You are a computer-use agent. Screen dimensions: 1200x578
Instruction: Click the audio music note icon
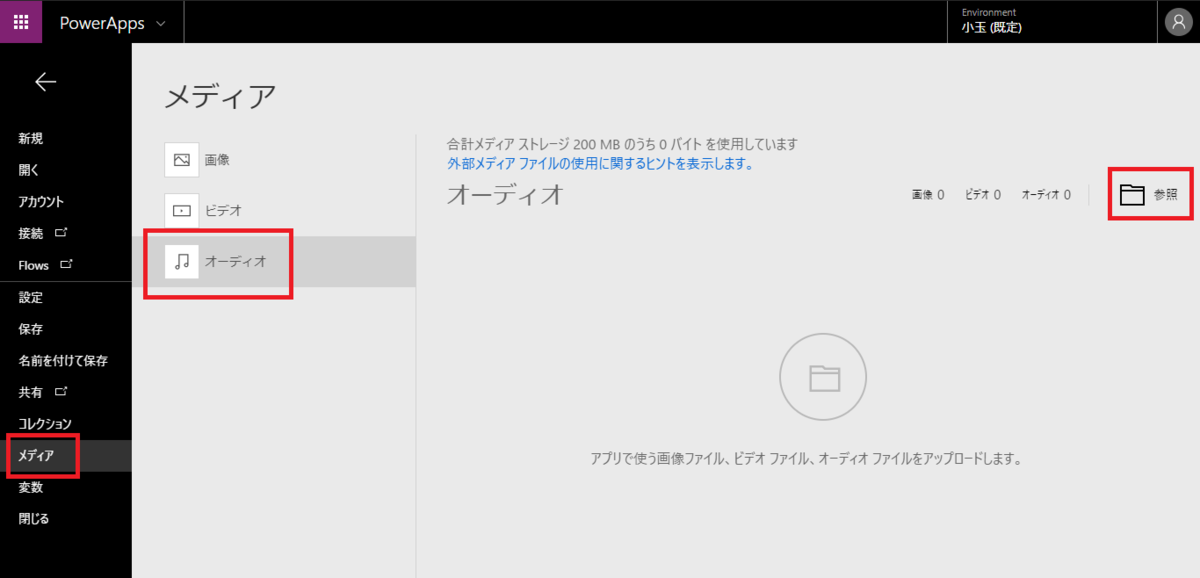(182, 261)
